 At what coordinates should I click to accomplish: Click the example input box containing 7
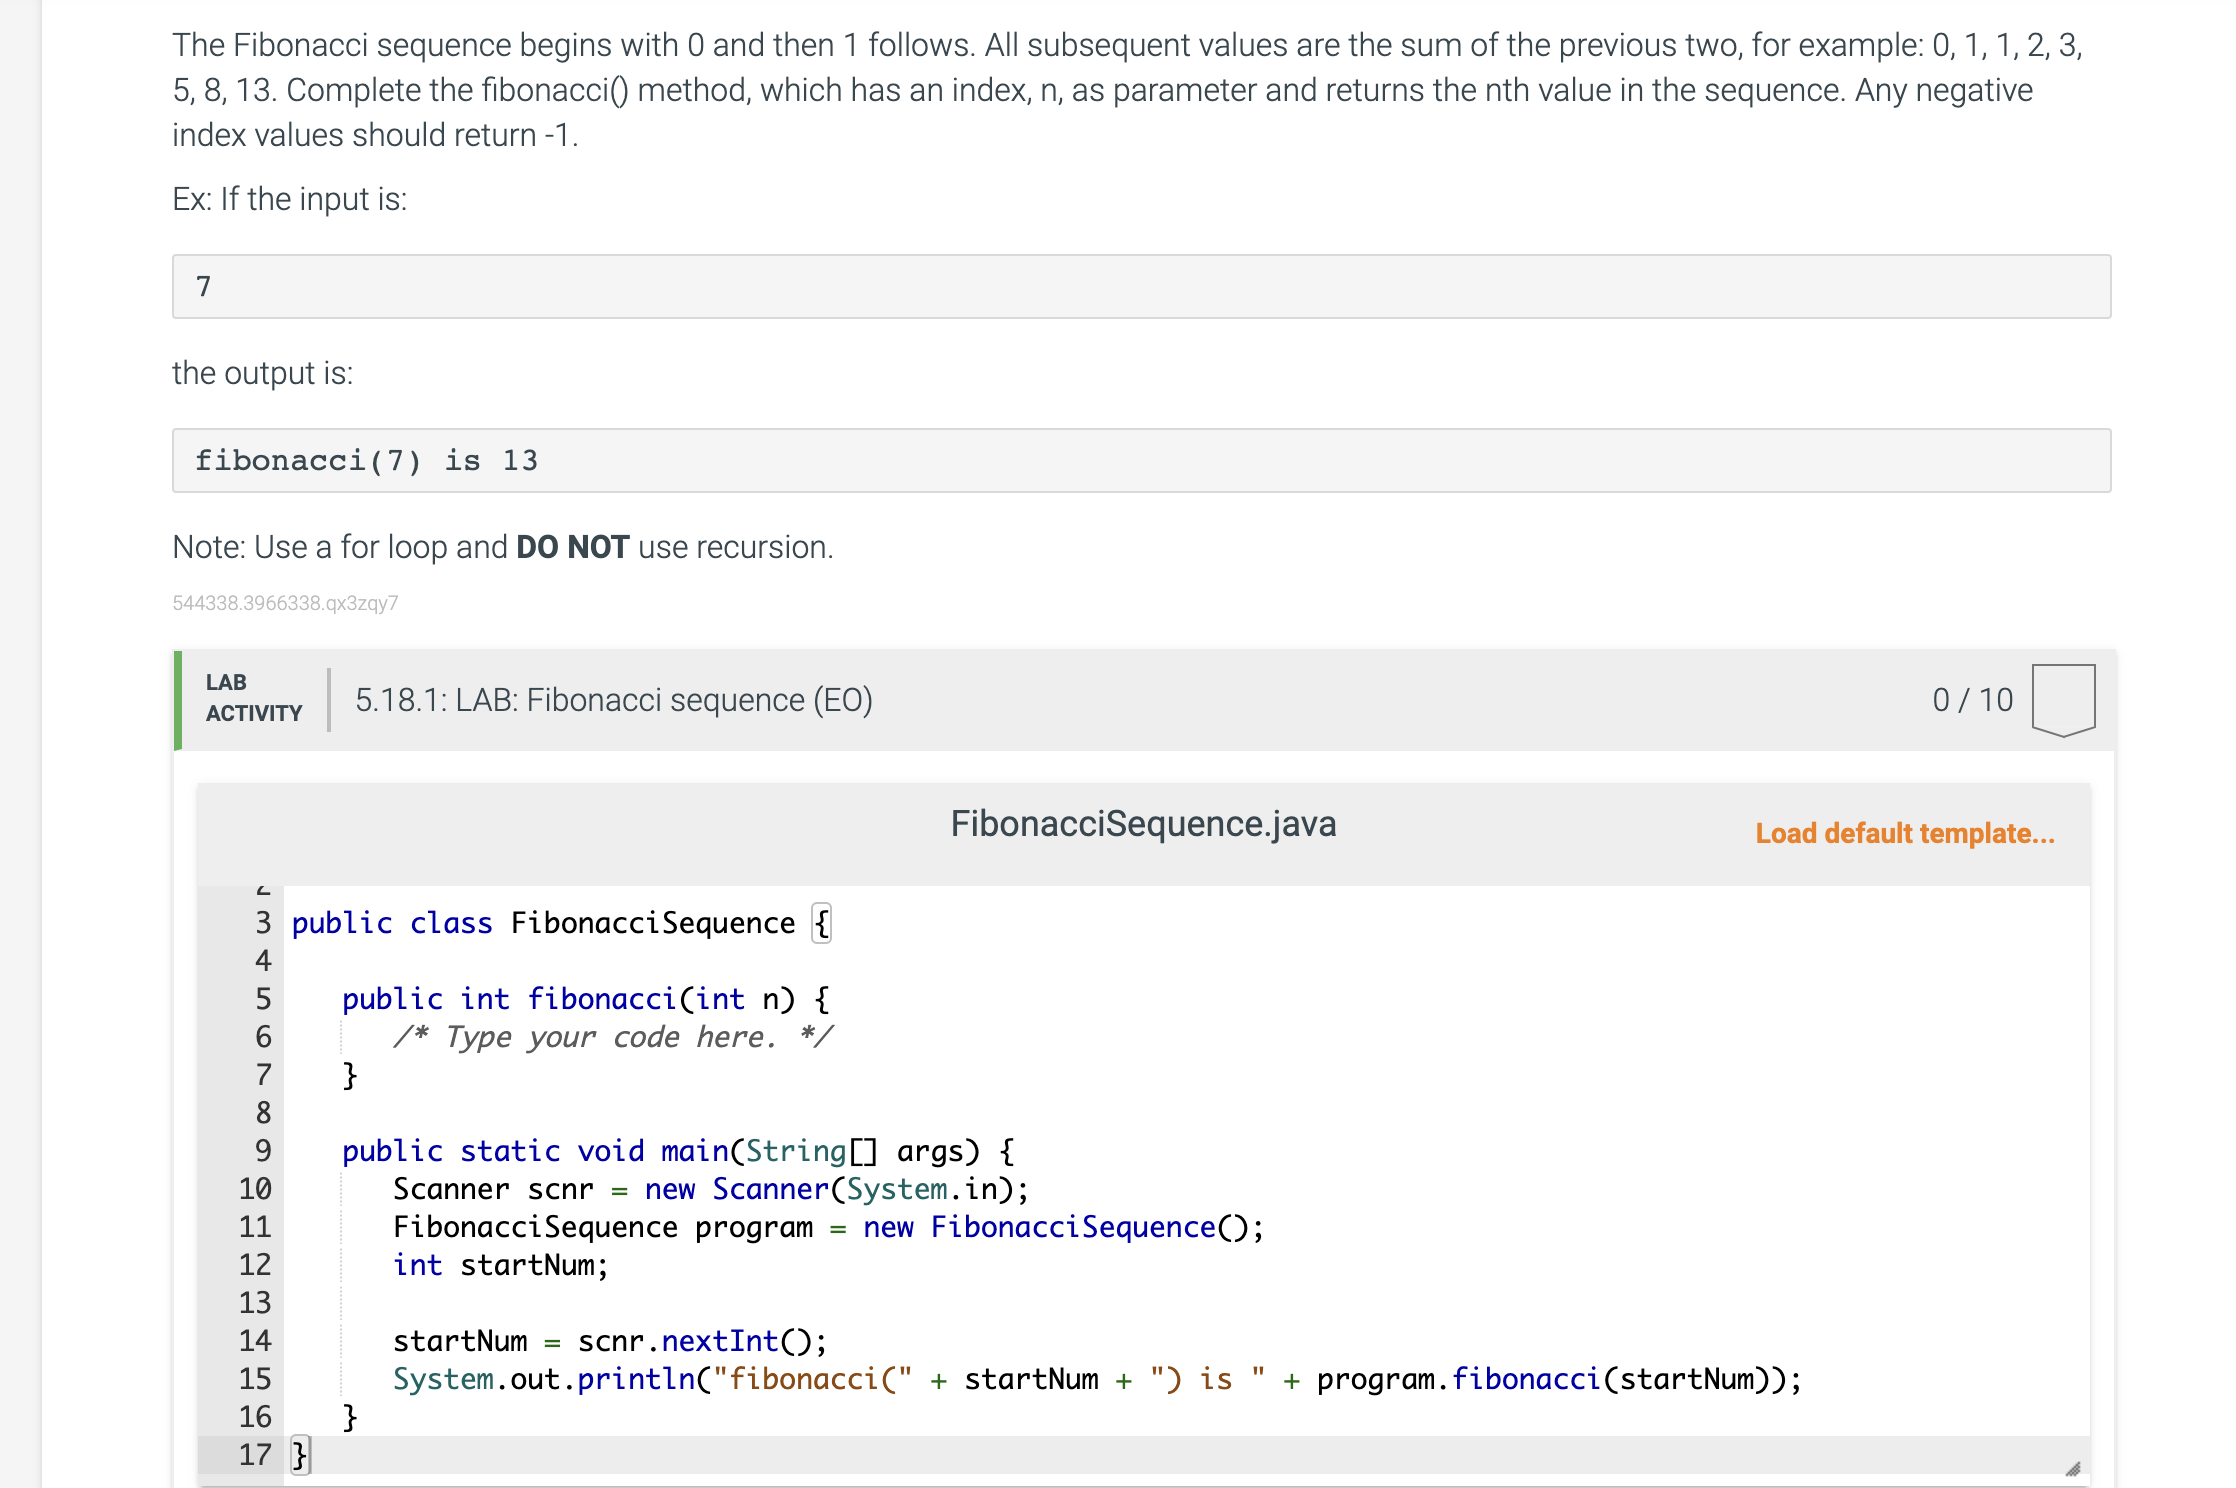click(1141, 286)
